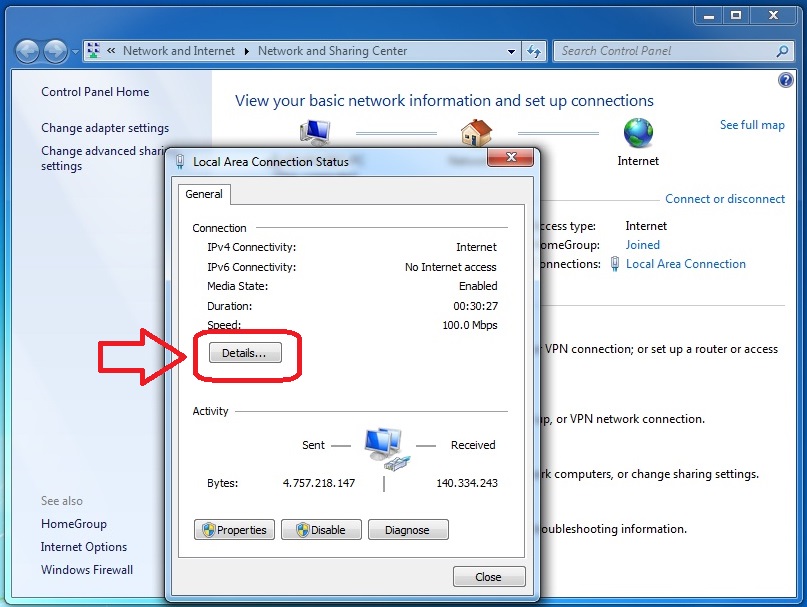Click the Properties button
The width and height of the screenshot is (807, 607).
234,530
